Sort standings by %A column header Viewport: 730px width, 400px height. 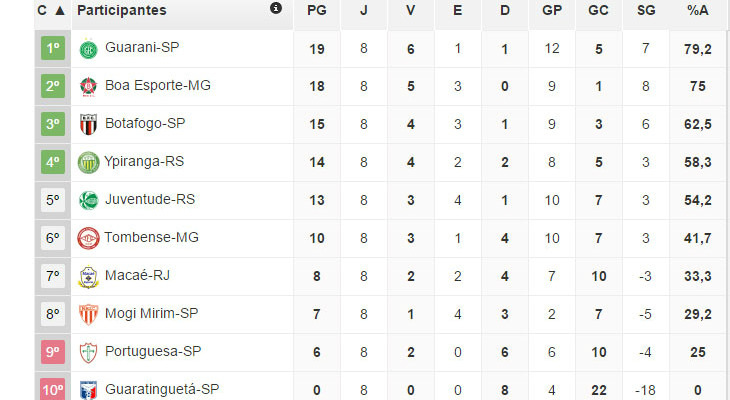[x=698, y=10]
